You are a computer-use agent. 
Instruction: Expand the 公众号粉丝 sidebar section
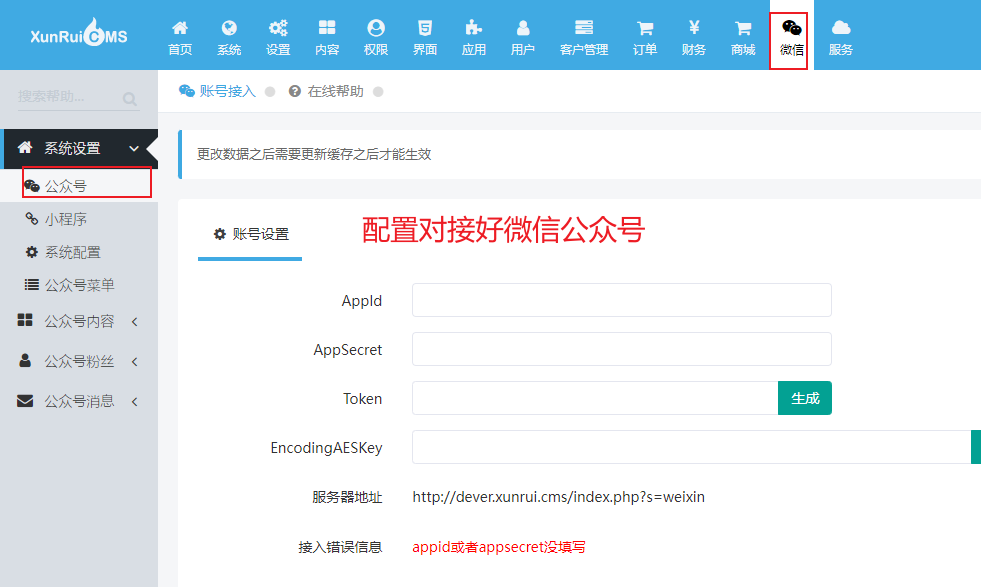79,361
